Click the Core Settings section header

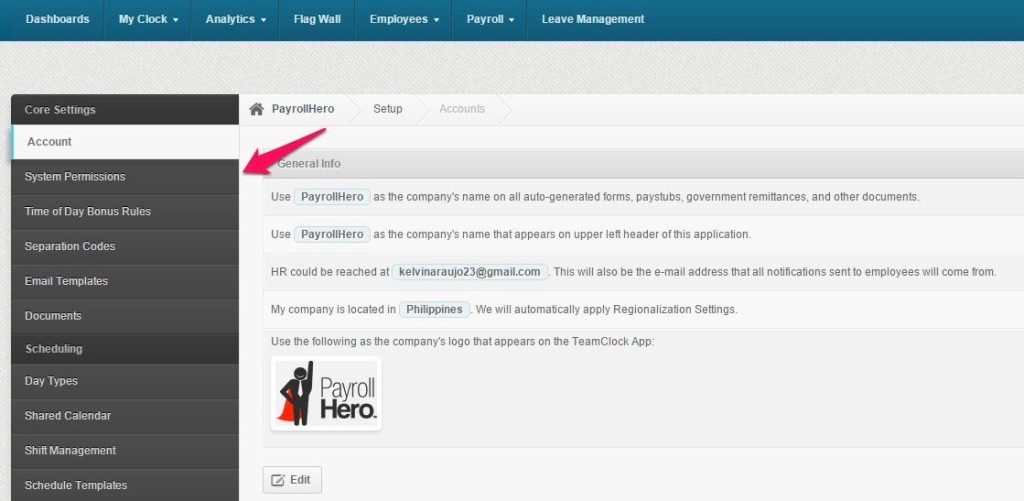[x=125, y=110]
